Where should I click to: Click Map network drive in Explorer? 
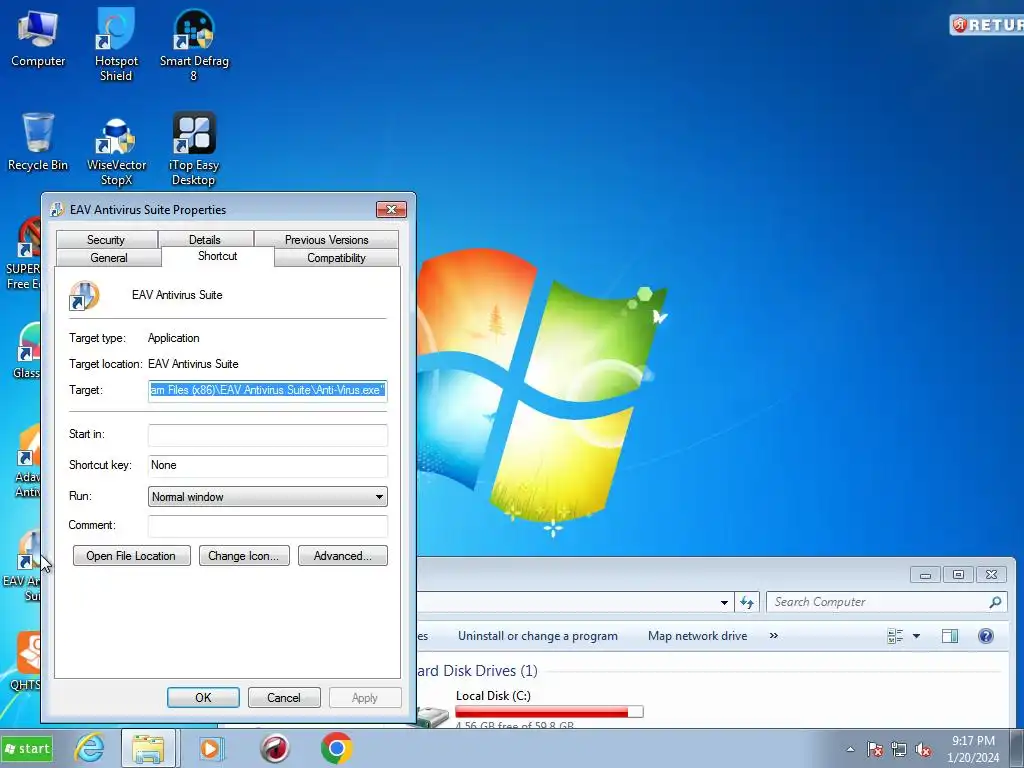tap(697, 635)
